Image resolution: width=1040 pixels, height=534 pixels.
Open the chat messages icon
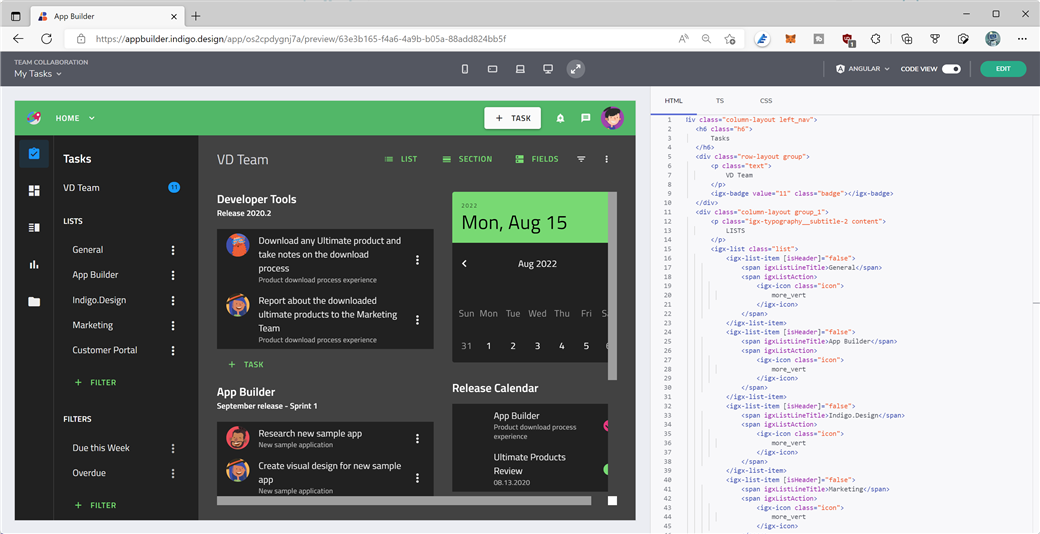[586, 118]
